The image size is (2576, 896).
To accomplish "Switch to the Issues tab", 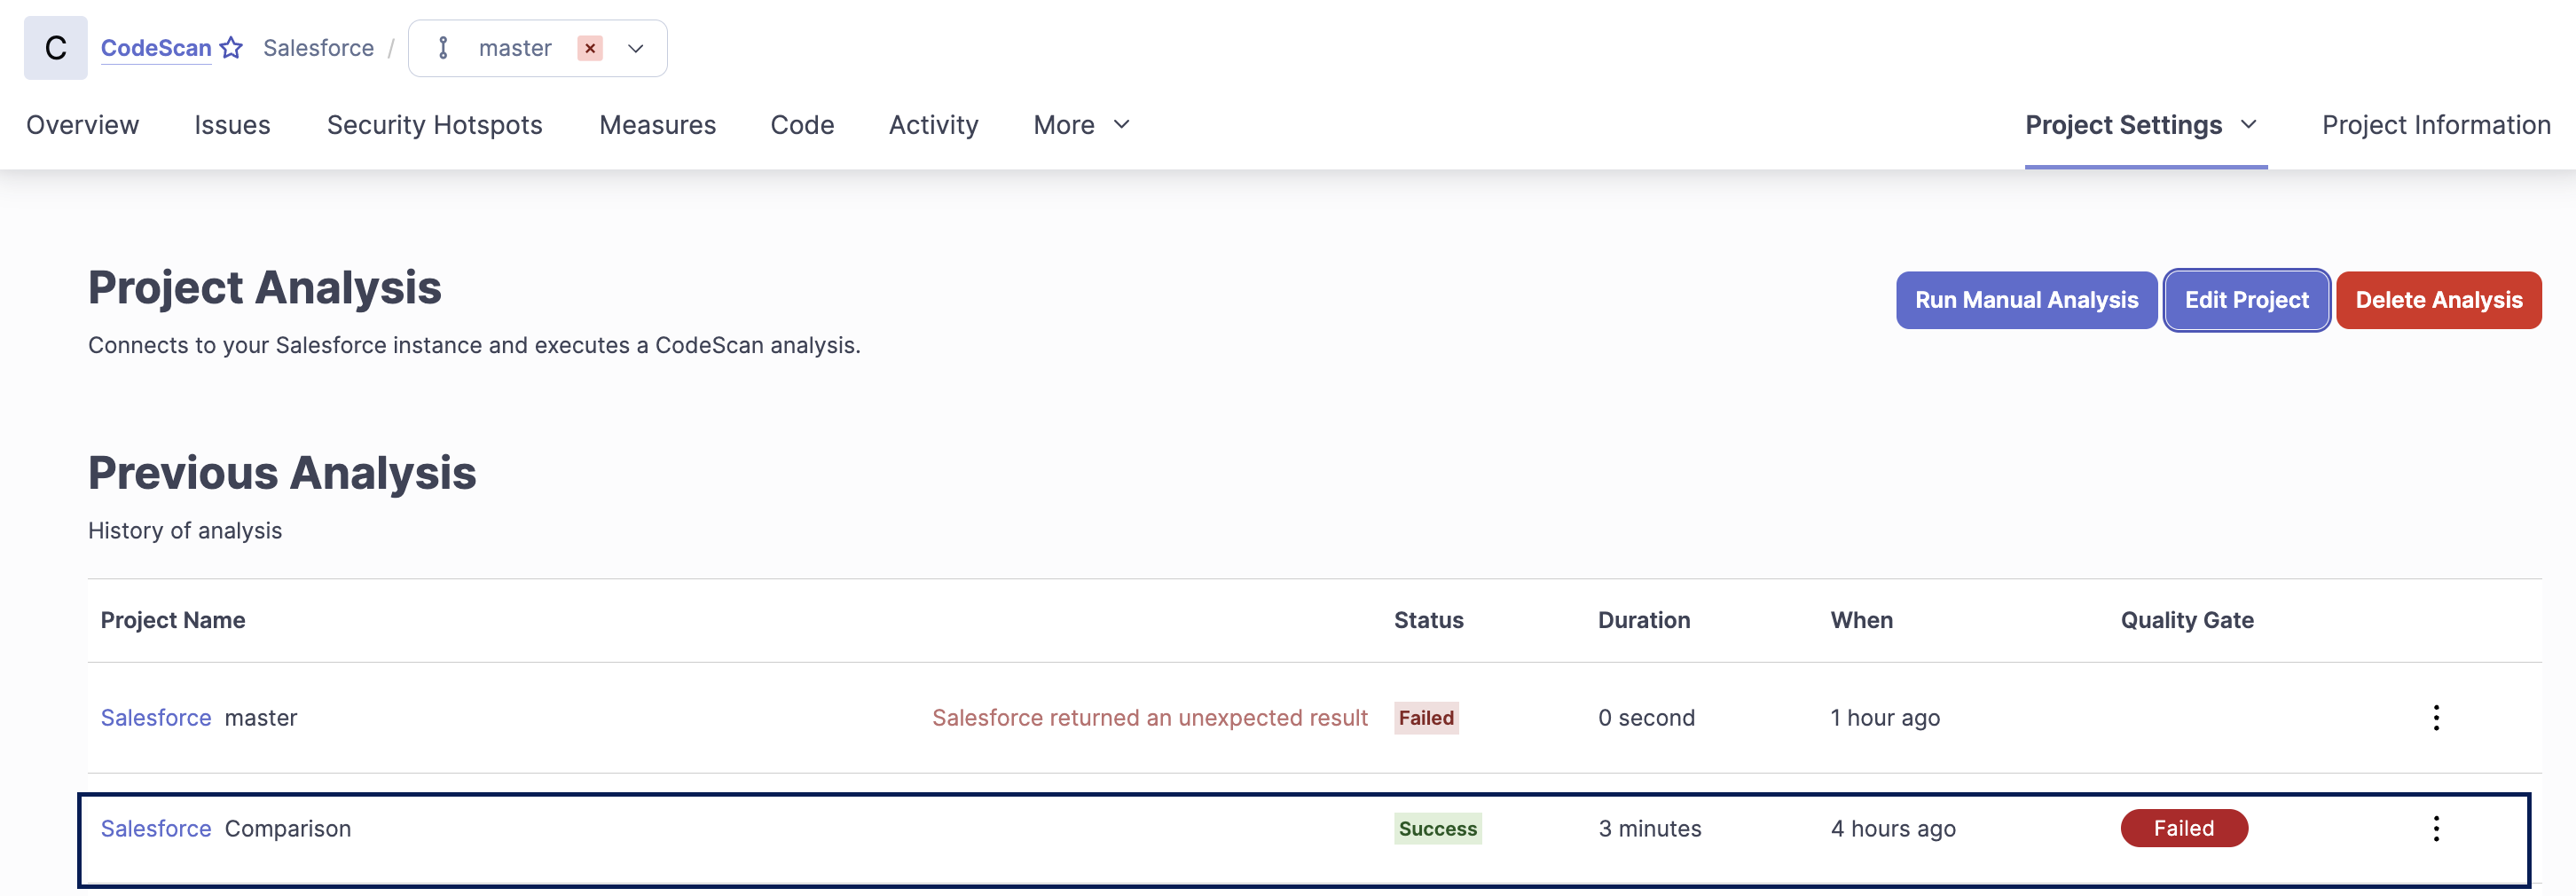I will (232, 125).
